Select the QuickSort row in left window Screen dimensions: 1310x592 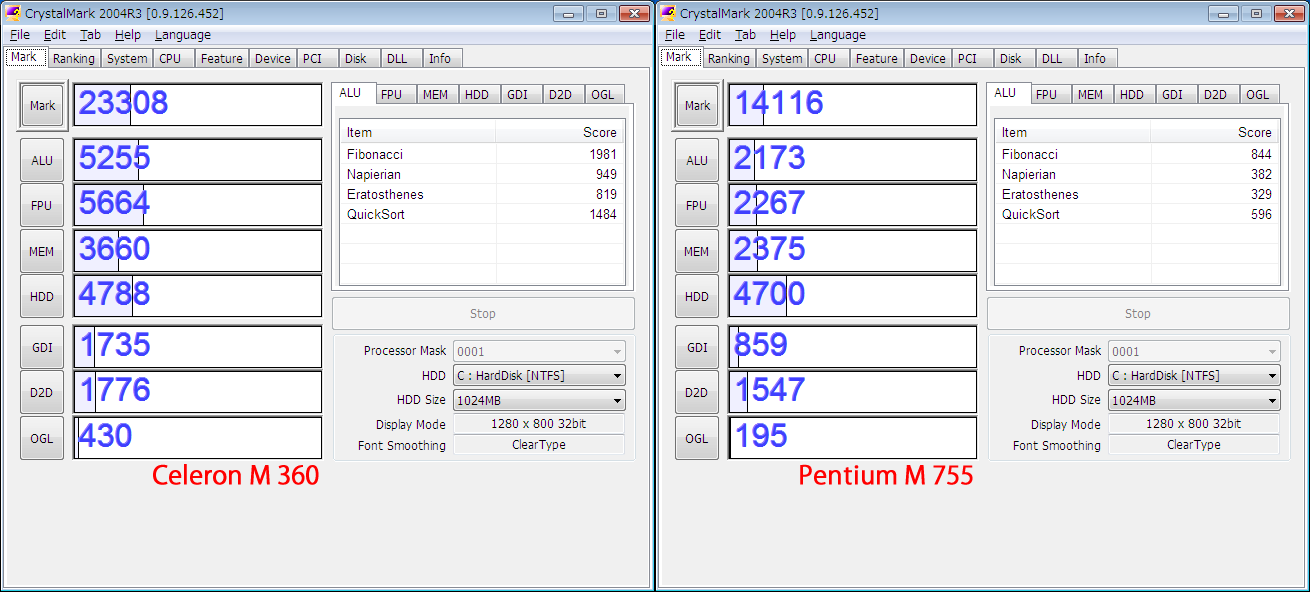482,214
